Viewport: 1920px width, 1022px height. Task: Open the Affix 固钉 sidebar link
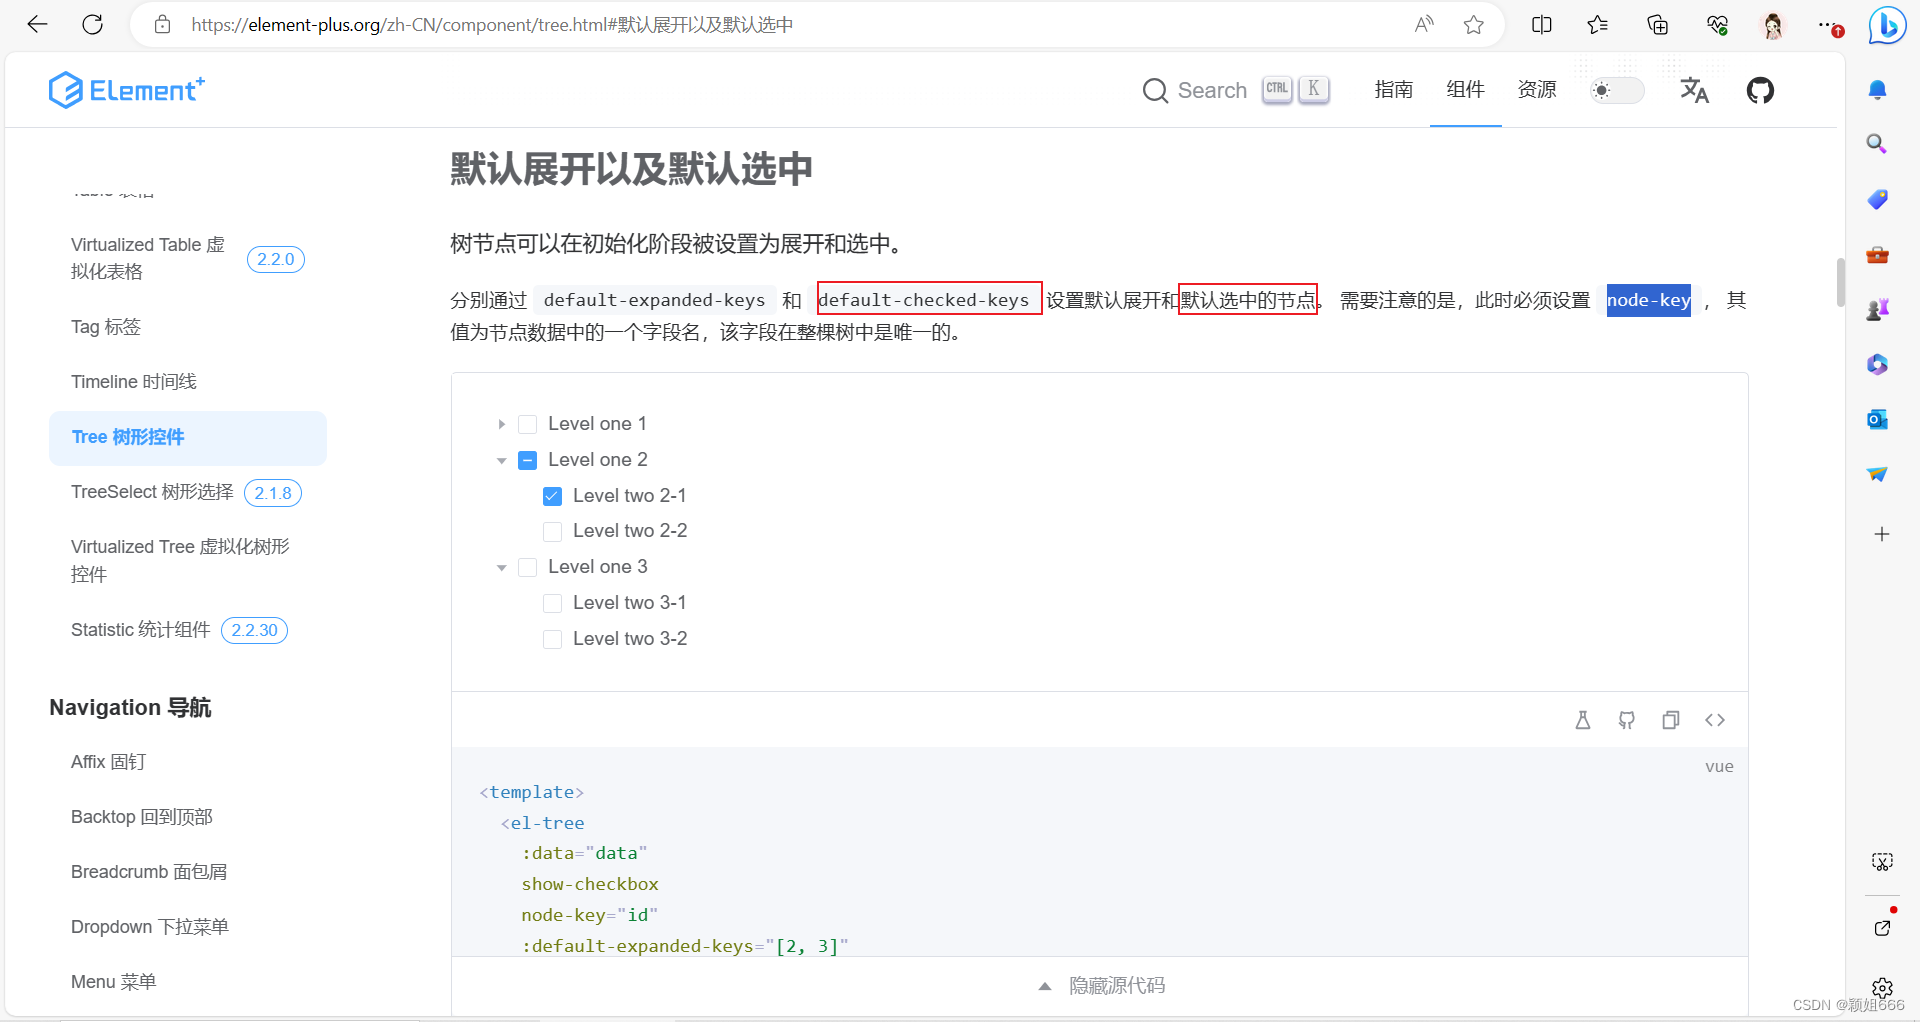(108, 761)
